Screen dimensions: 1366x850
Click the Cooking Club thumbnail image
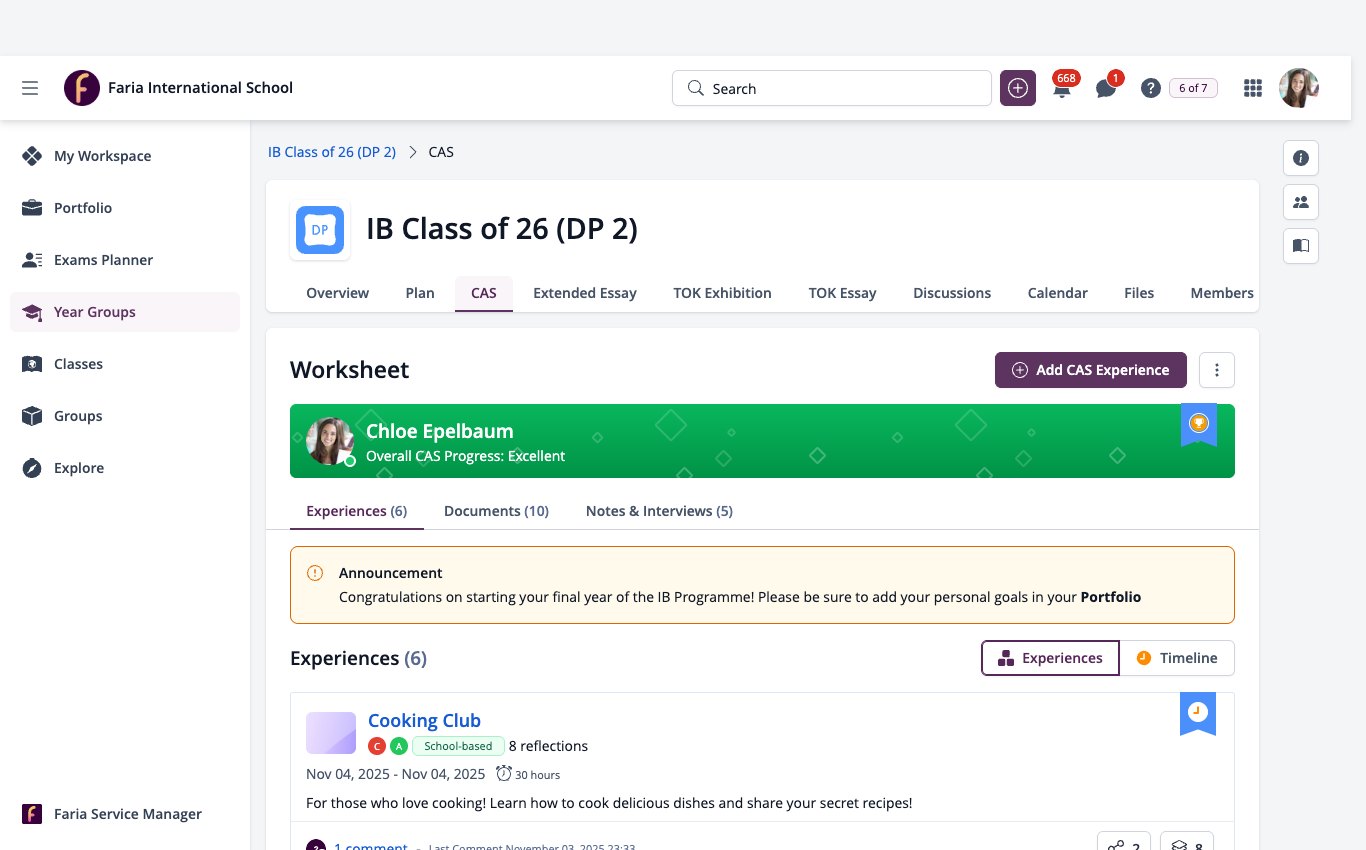pyautogui.click(x=331, y=733)
